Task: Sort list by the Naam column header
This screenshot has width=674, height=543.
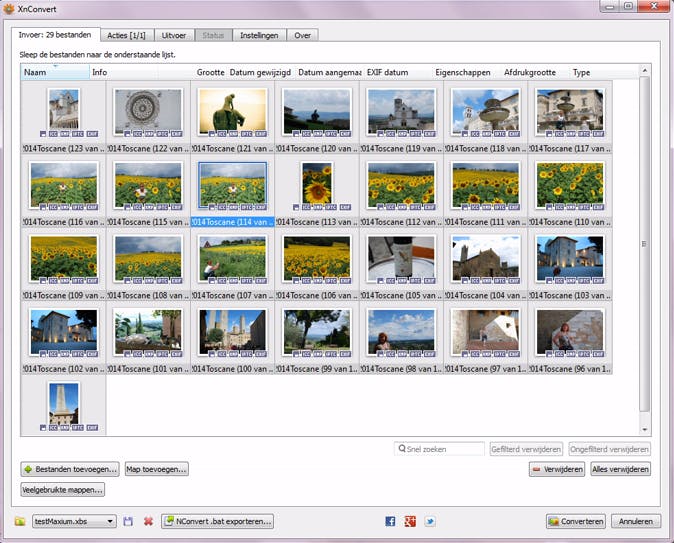Action: (x=36, y=72)
